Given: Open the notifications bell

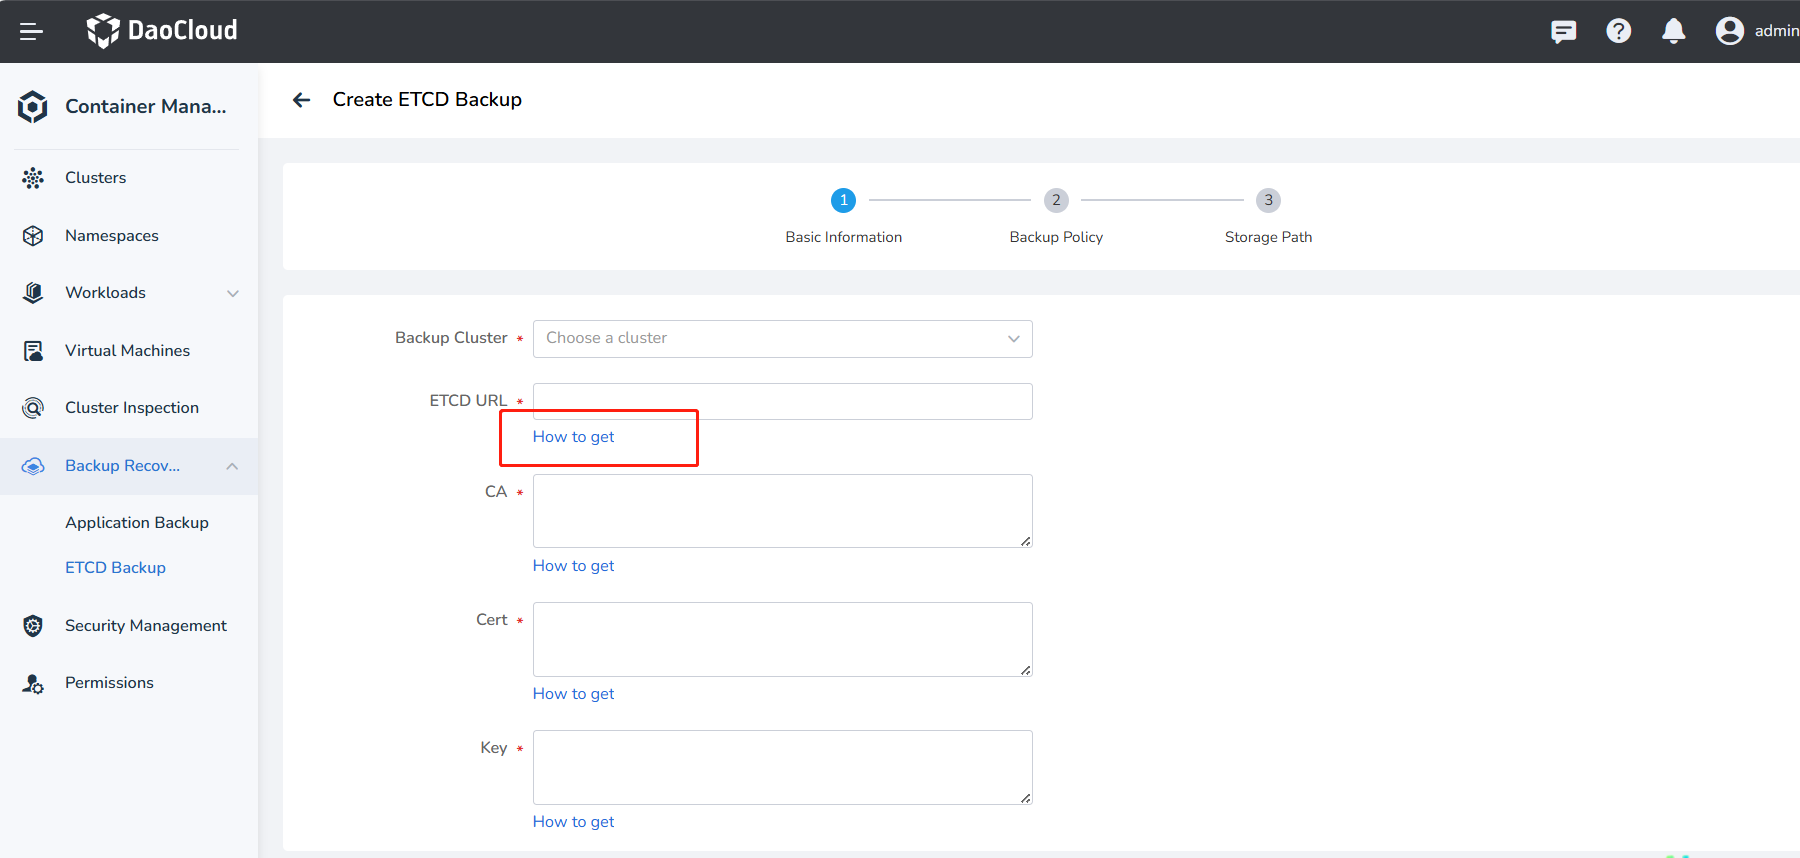Looking at the screenshot, I should coord(1673,31).
